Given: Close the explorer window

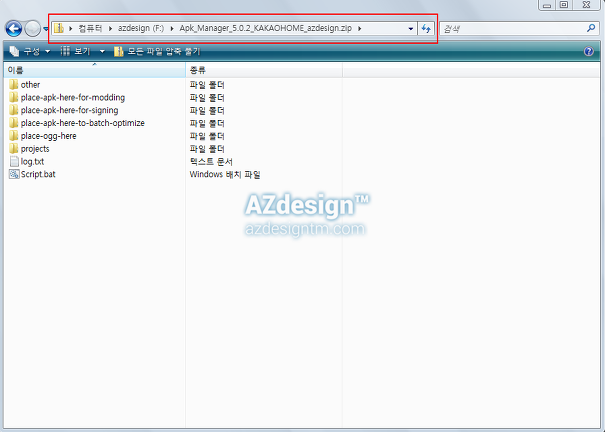Looking at the screenshot, I should pos(586,5).
